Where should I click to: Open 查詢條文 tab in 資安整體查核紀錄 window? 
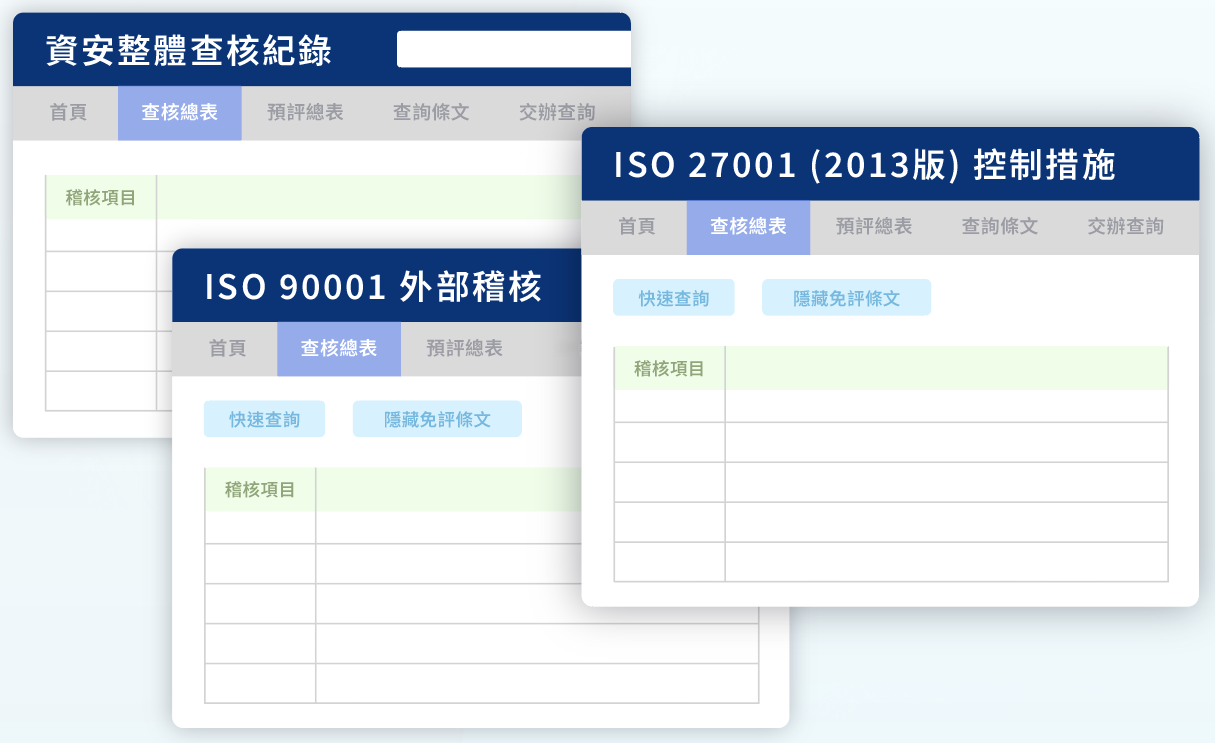coord(431,113)
